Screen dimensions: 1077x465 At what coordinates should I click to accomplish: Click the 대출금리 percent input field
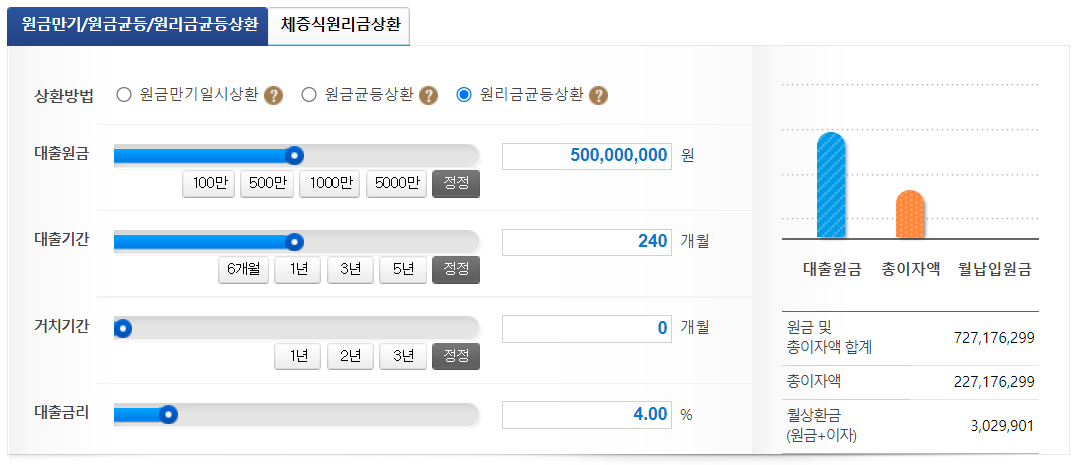[x=587, y=415]
